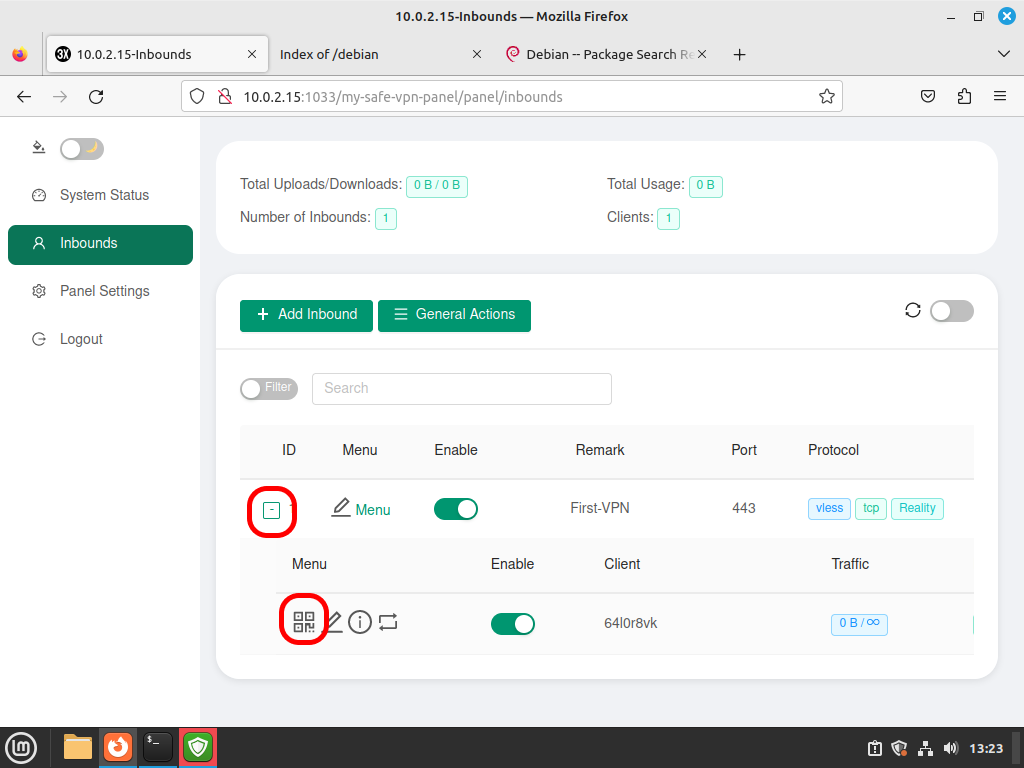Click the First-VPN remark

click(x=600, y=508)
